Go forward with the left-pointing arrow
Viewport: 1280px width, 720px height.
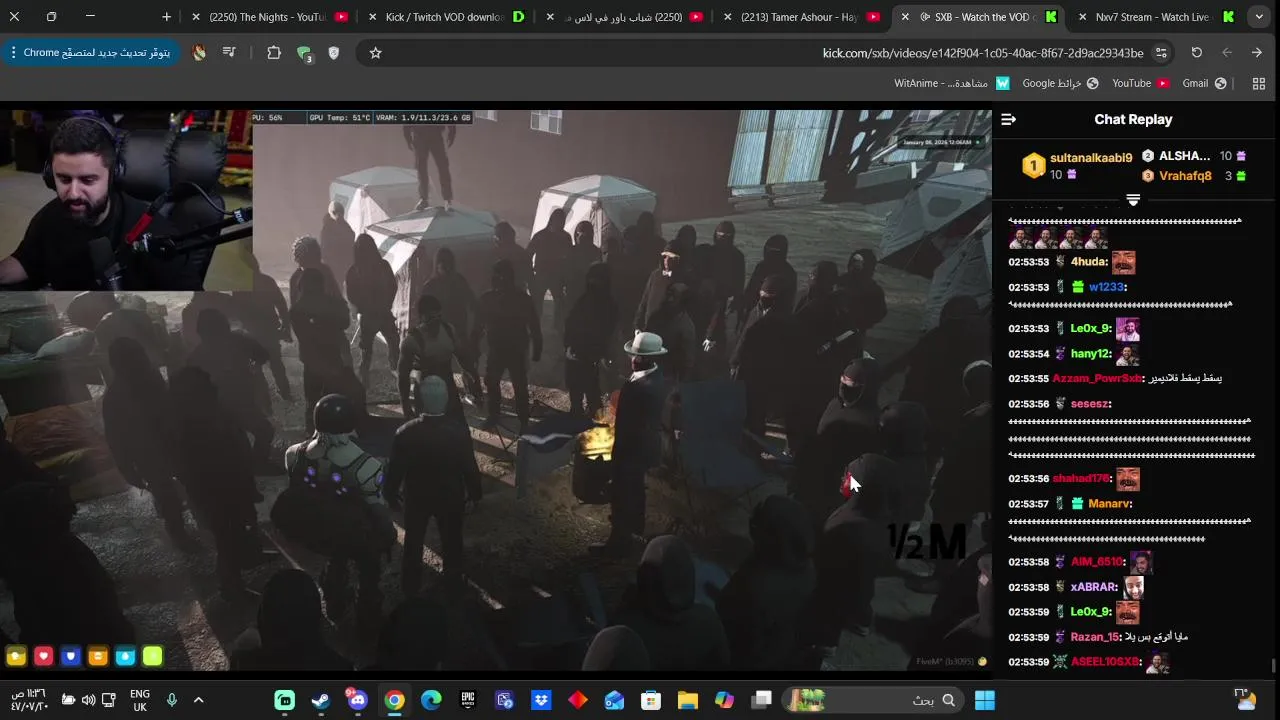click(1227, 53)
